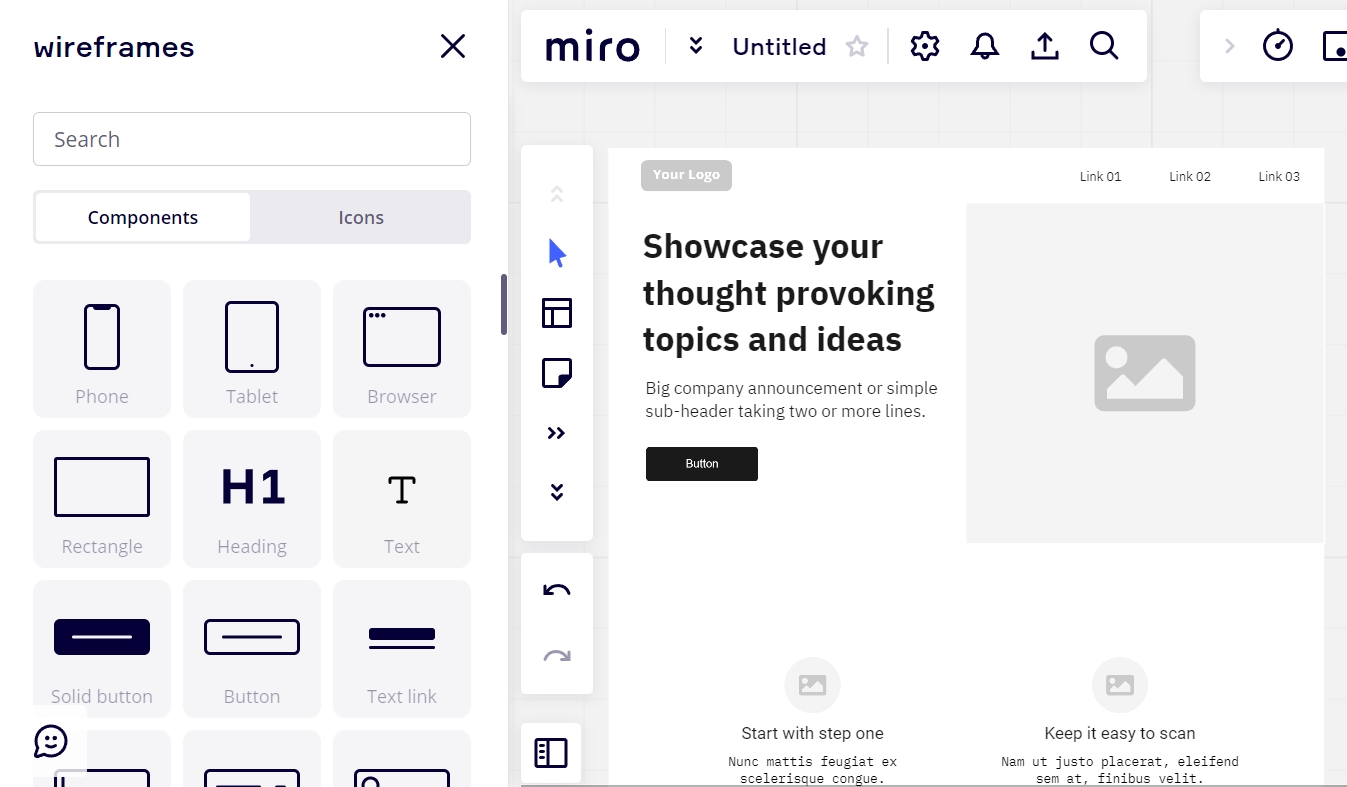Click the Your Logo placeholder
Screen dimensions: 1347x787
point(687,175)
